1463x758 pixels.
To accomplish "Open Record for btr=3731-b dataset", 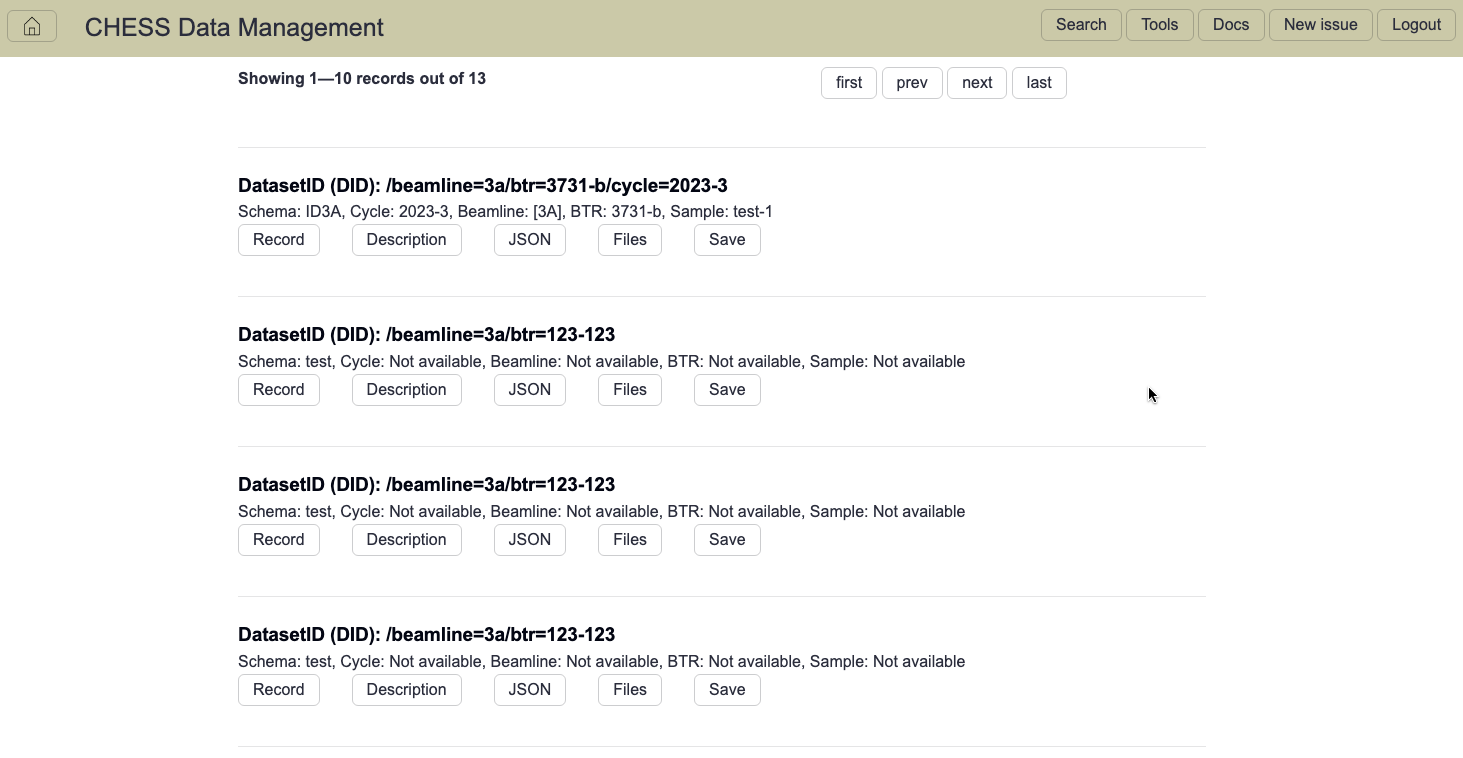I will (279, 240).
